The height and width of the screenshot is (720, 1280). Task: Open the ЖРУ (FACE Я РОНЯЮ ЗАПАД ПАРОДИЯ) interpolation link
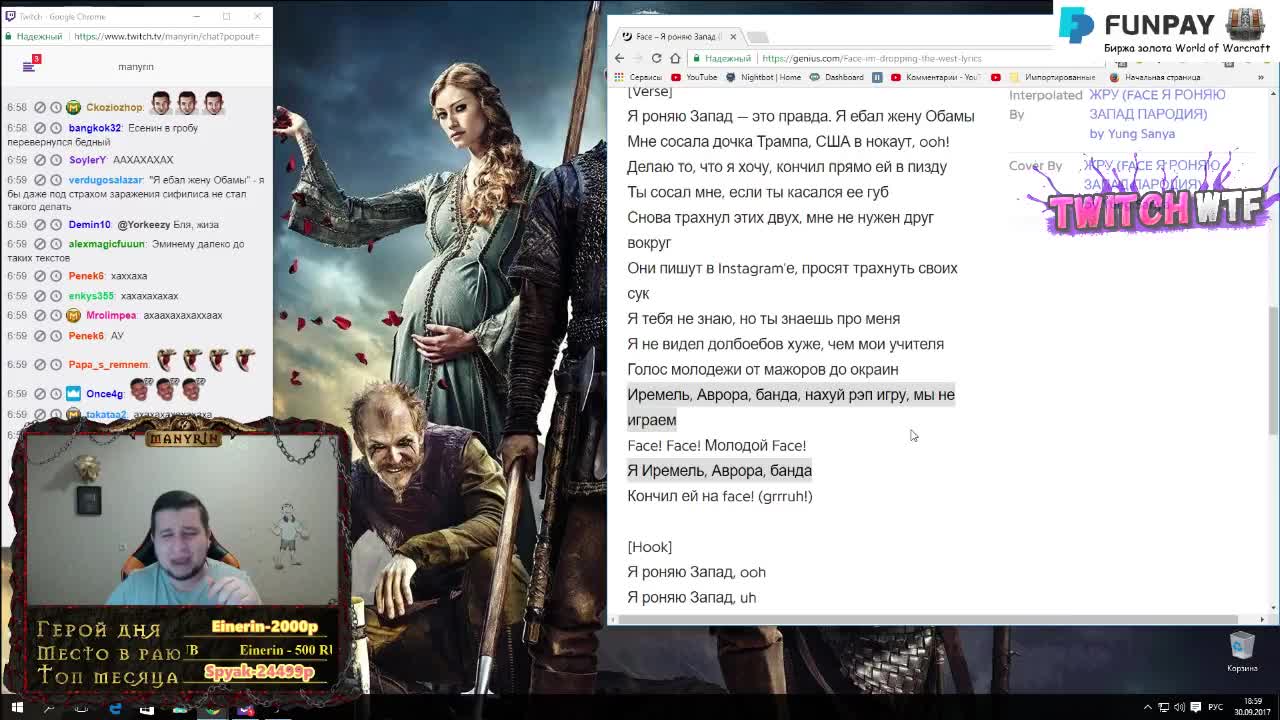tap(1157, 104)
